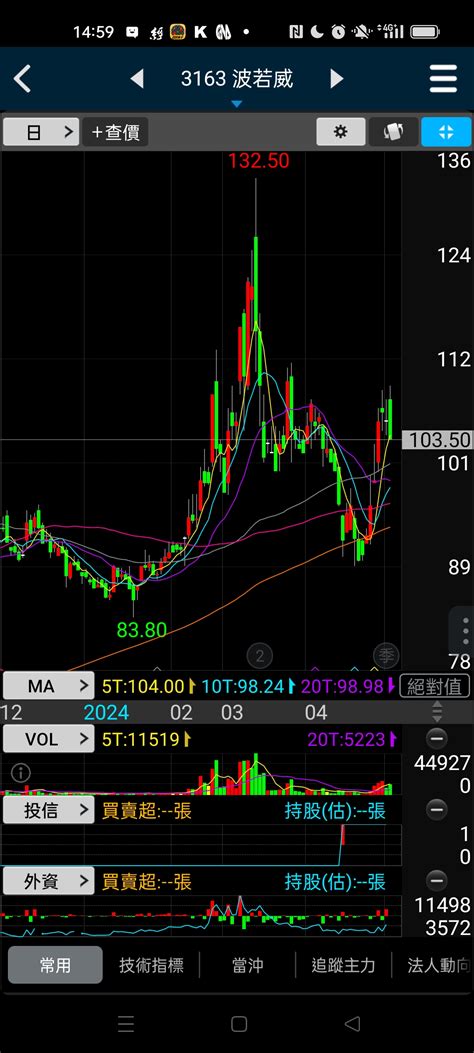Image resolution: width=474 pixels, height=1053 pixels.
Task: Tap the blue fullscreen collapse icon
Action: [446, 132]
